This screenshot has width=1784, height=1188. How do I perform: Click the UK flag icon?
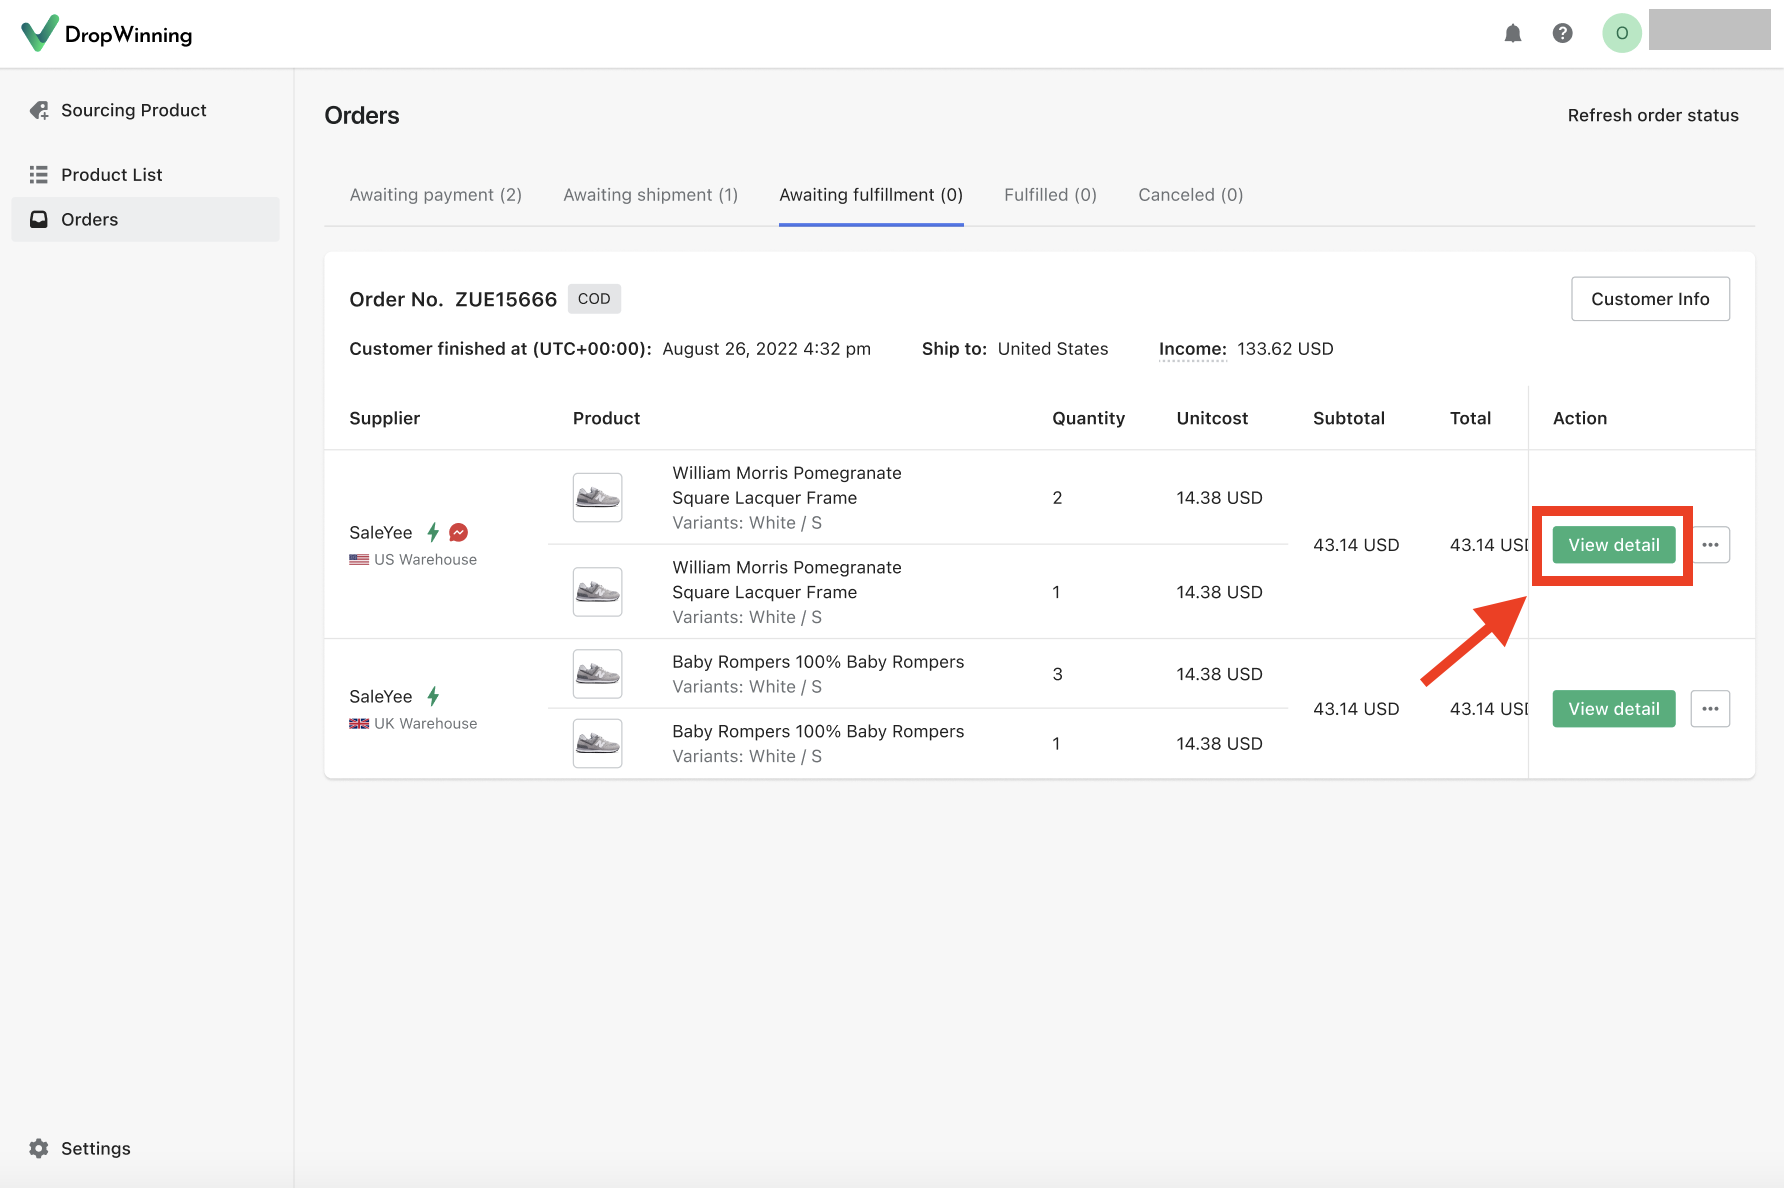(359, 724)
